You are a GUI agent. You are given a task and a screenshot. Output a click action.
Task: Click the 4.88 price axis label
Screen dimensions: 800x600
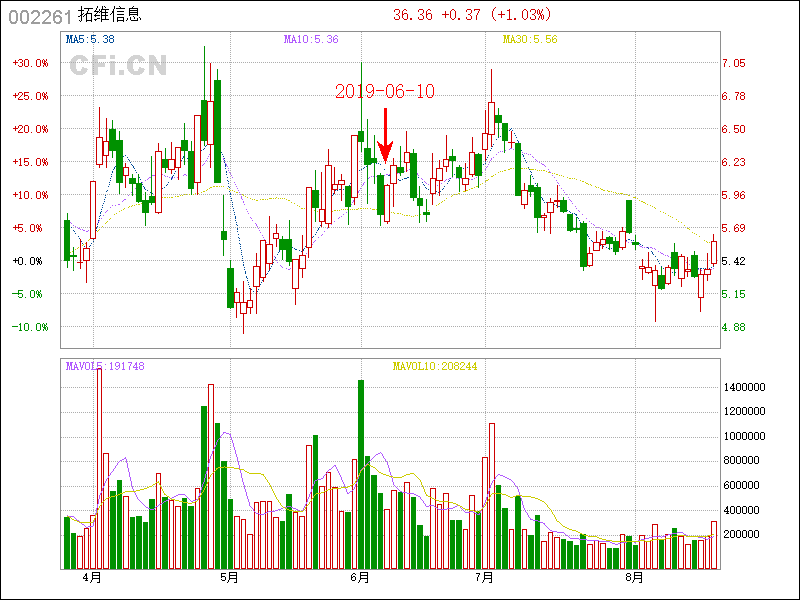click(x=734, y=327)
